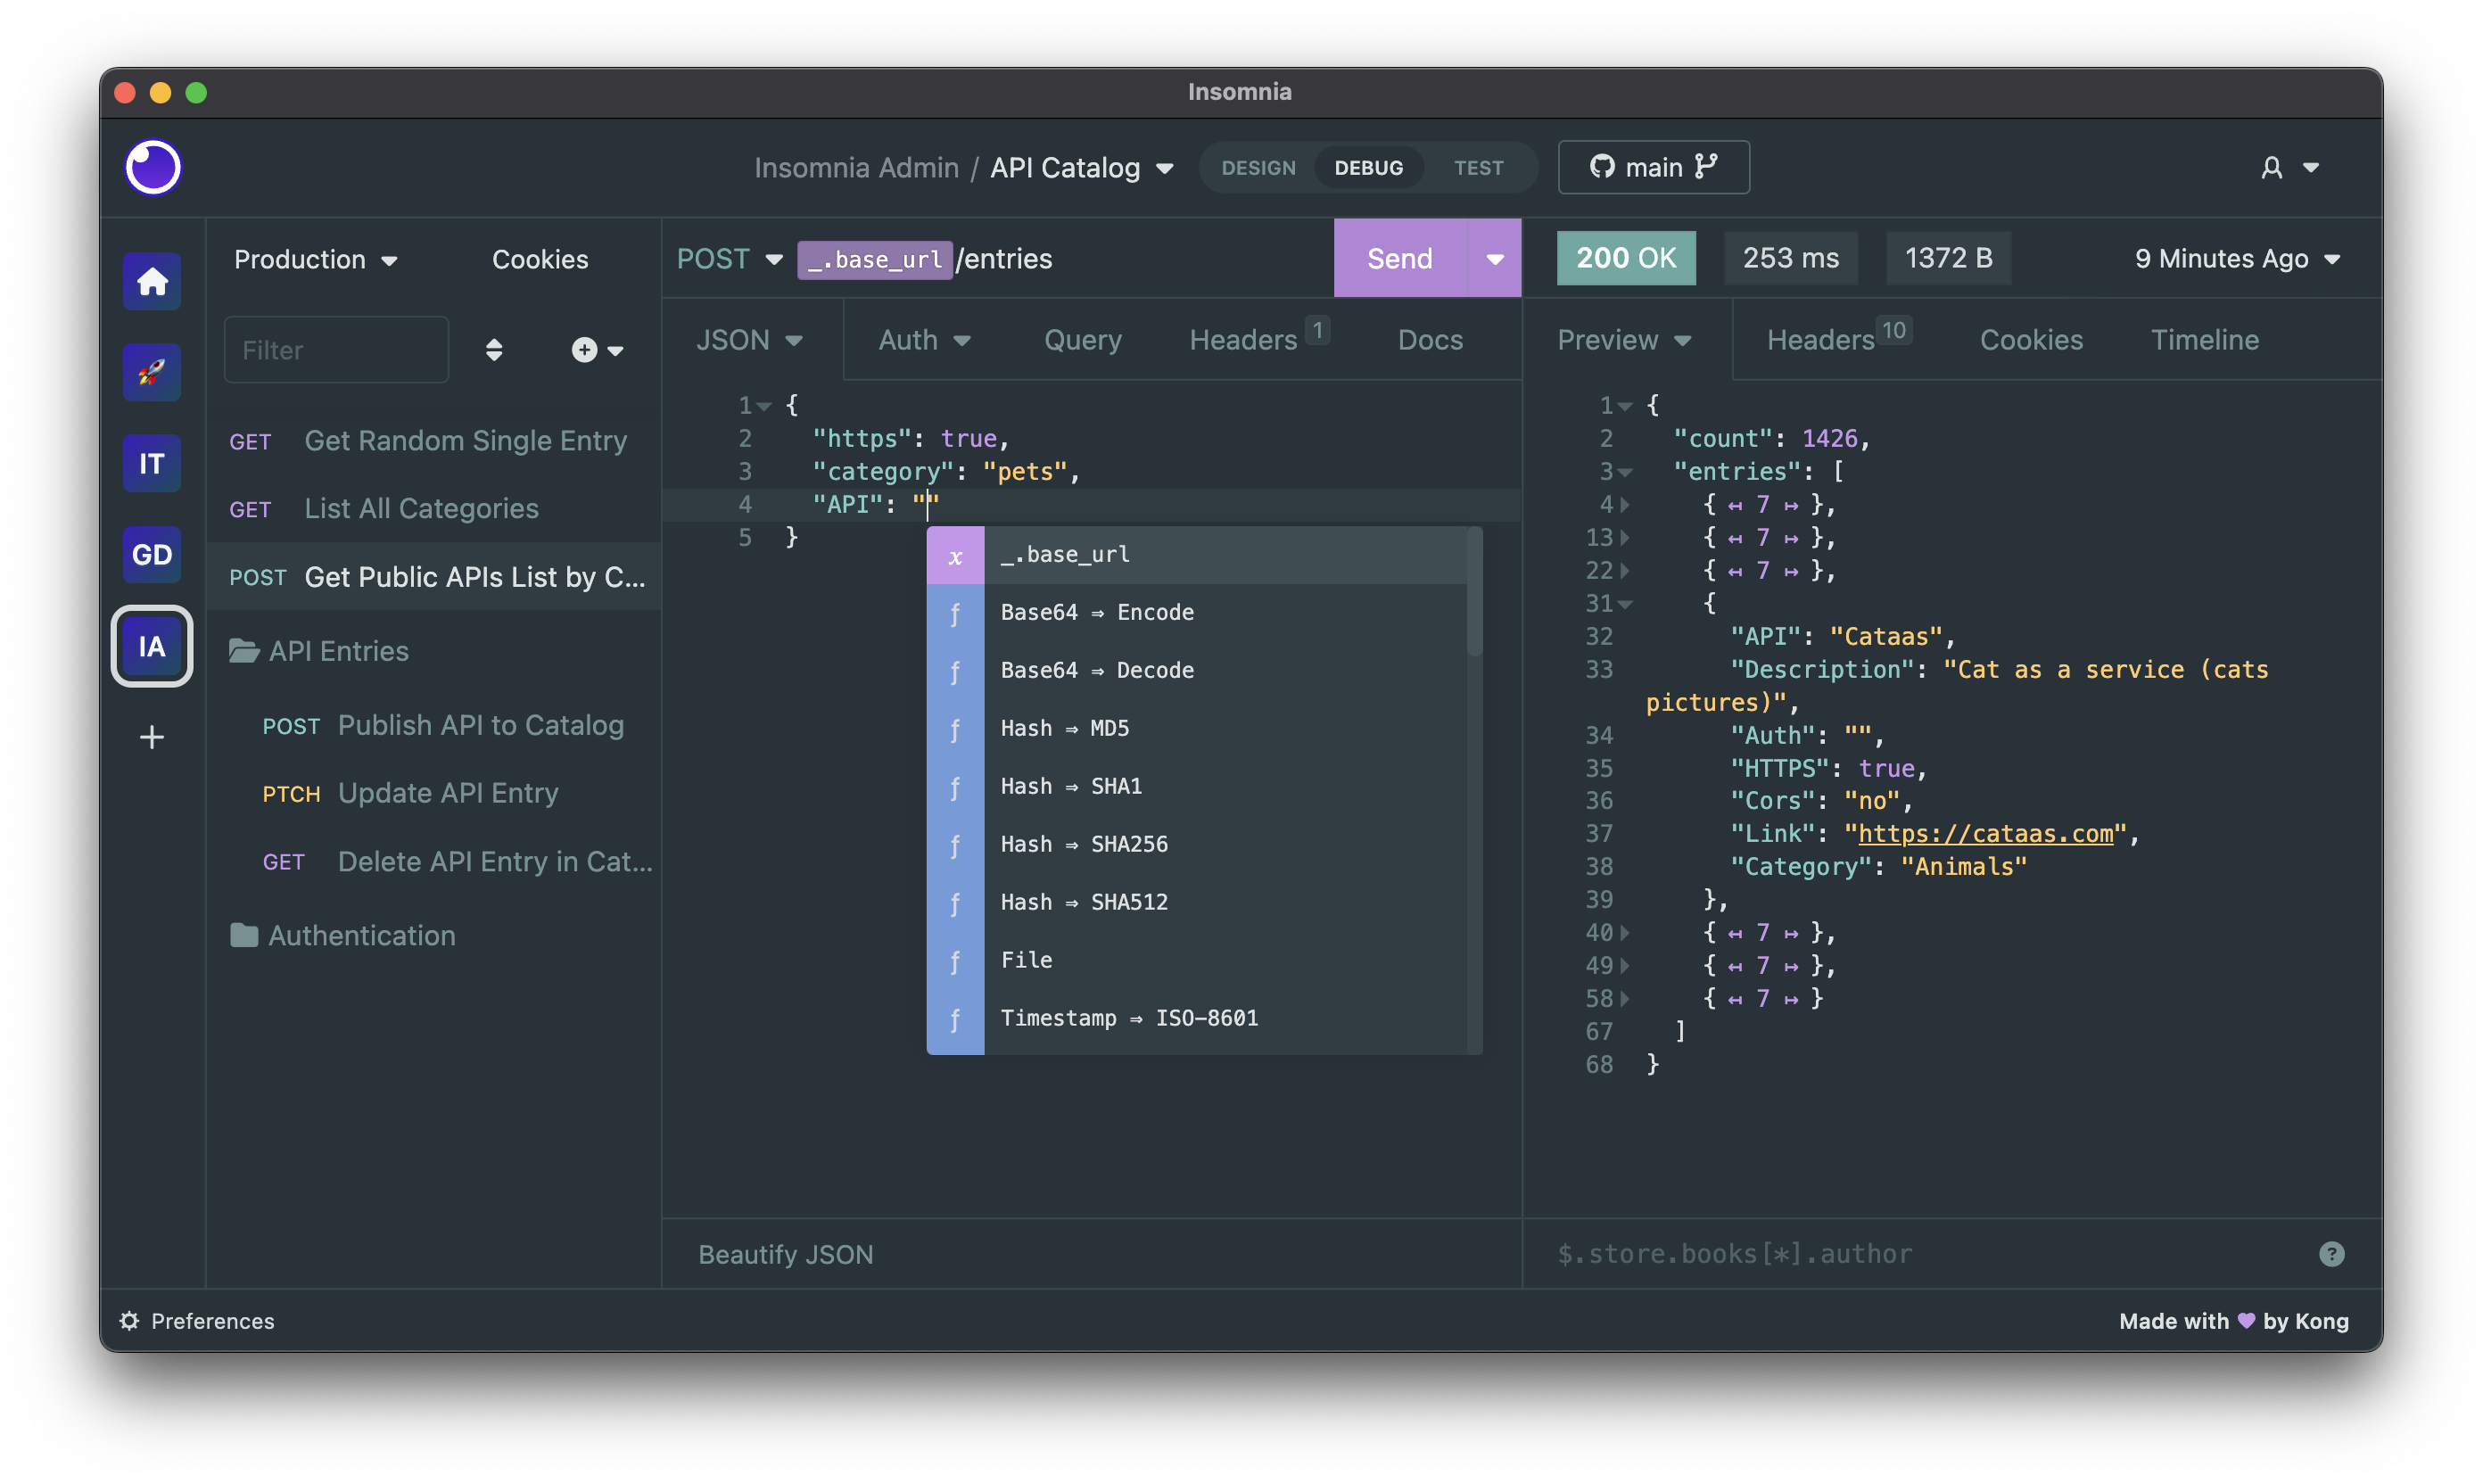Expand the JSON body format dropdown
The width and height of the screenshot is (2483, 1484).
pyautogui.click(x=746, y=339)
